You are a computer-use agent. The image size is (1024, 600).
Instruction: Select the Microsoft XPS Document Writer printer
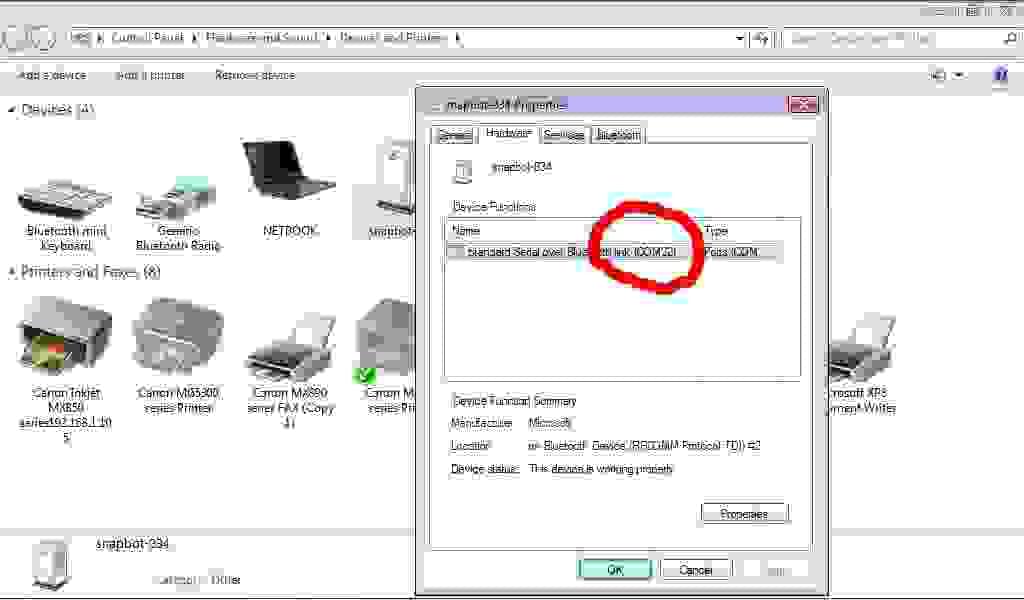pos(862,364)
